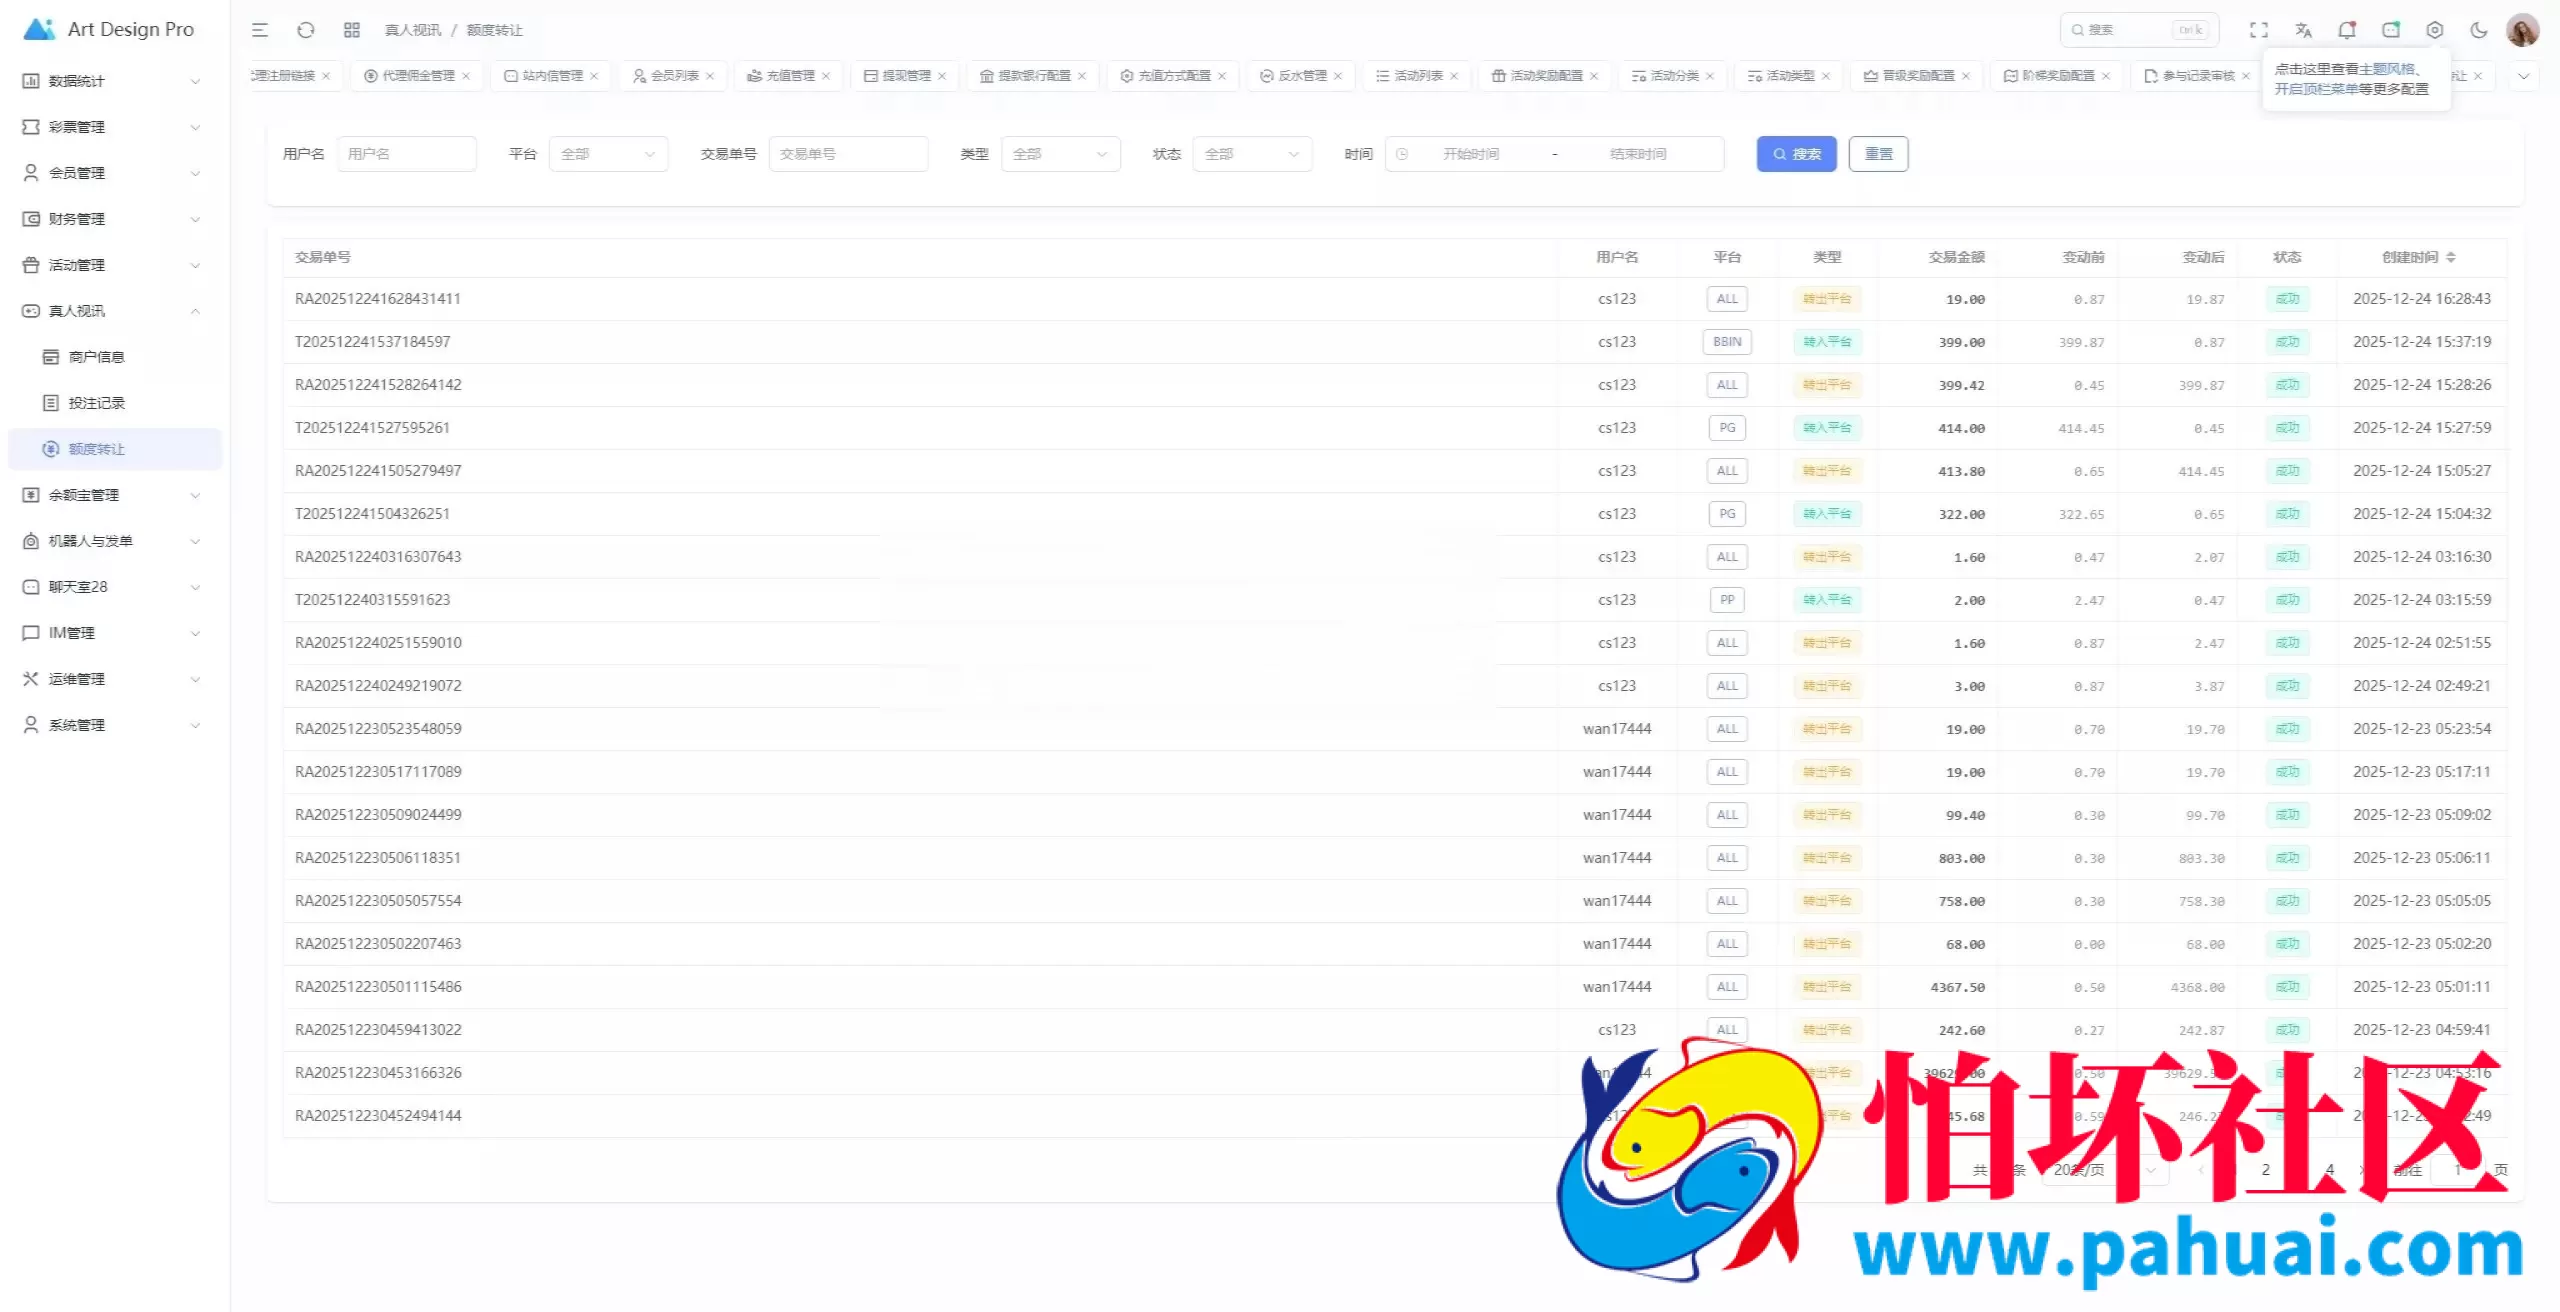
Task: Click the 真人视讯 breadcrumb
Action: [x=413, y=30]
